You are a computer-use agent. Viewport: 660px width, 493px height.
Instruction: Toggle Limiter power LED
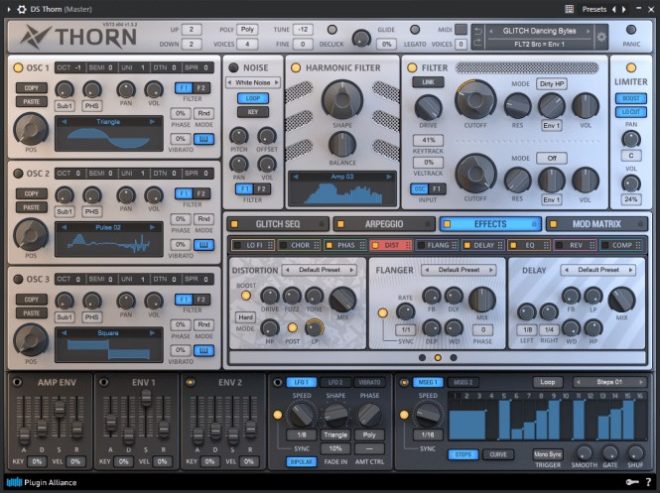pyautogui.click(x=631, y=67)
